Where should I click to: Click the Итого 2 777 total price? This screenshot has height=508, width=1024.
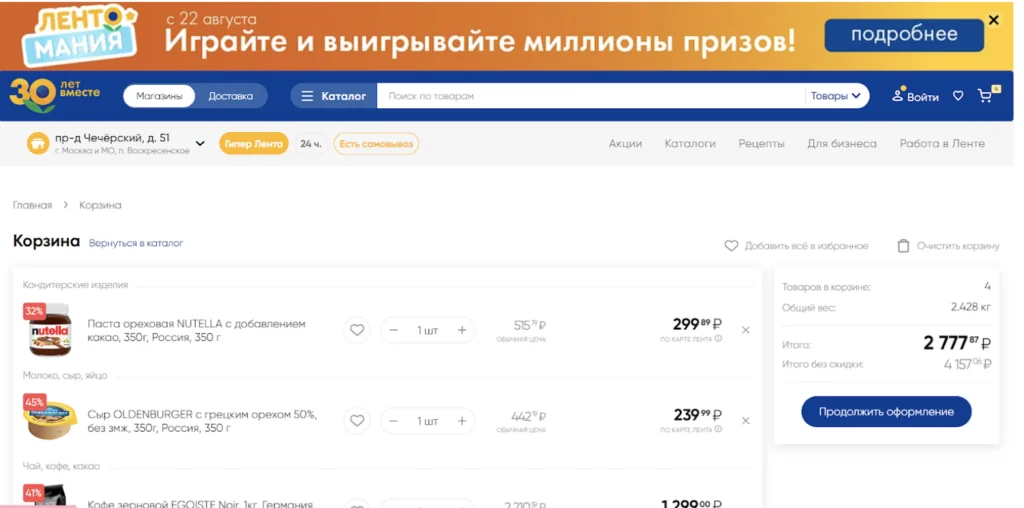(957, 343)
